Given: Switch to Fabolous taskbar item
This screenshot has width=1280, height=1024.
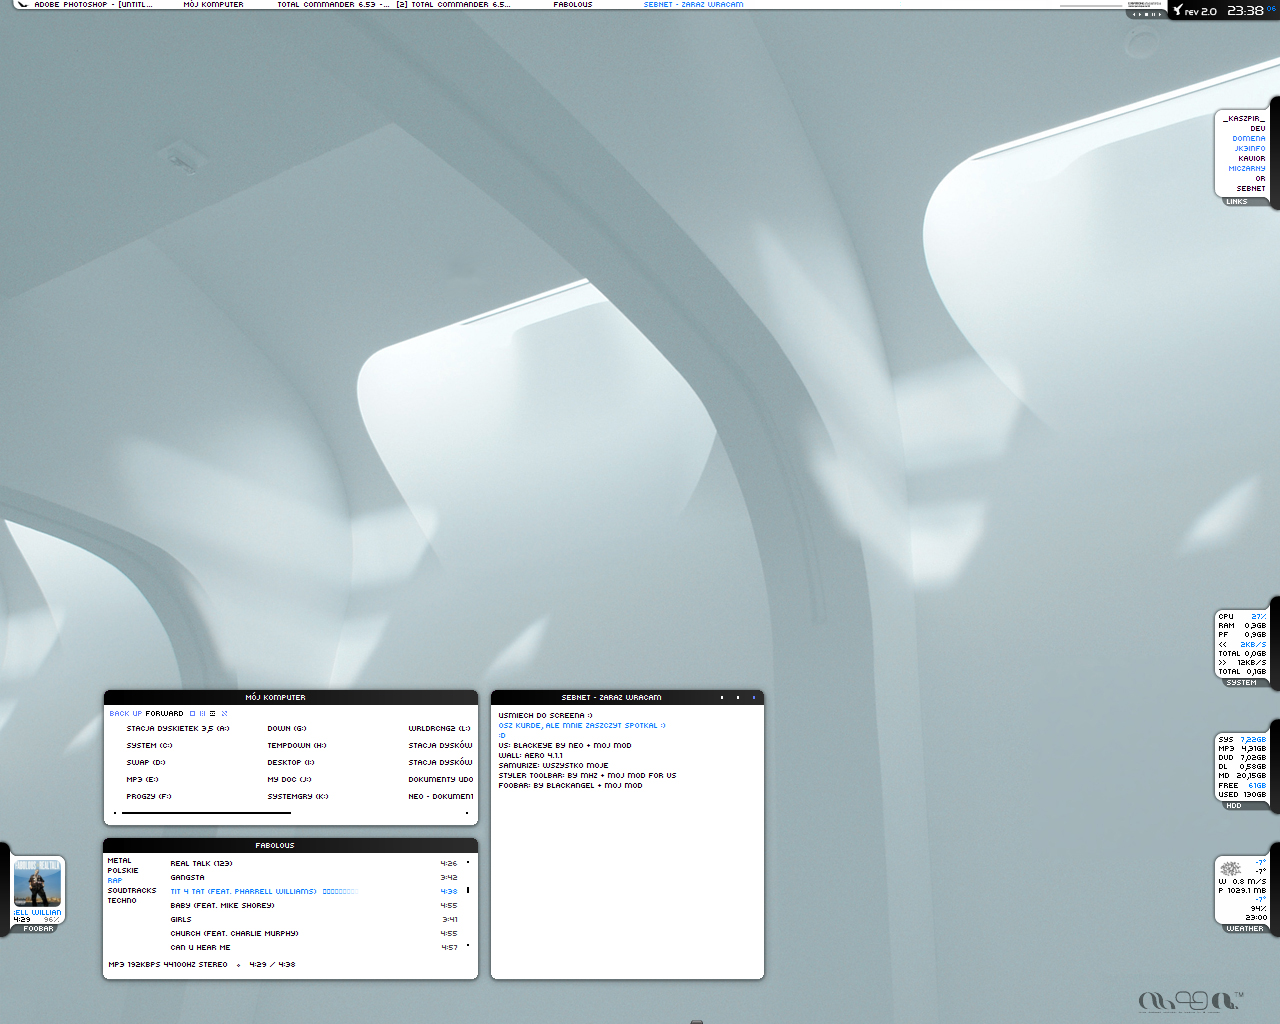Looking at the screenshot, I should coord(573,5).
